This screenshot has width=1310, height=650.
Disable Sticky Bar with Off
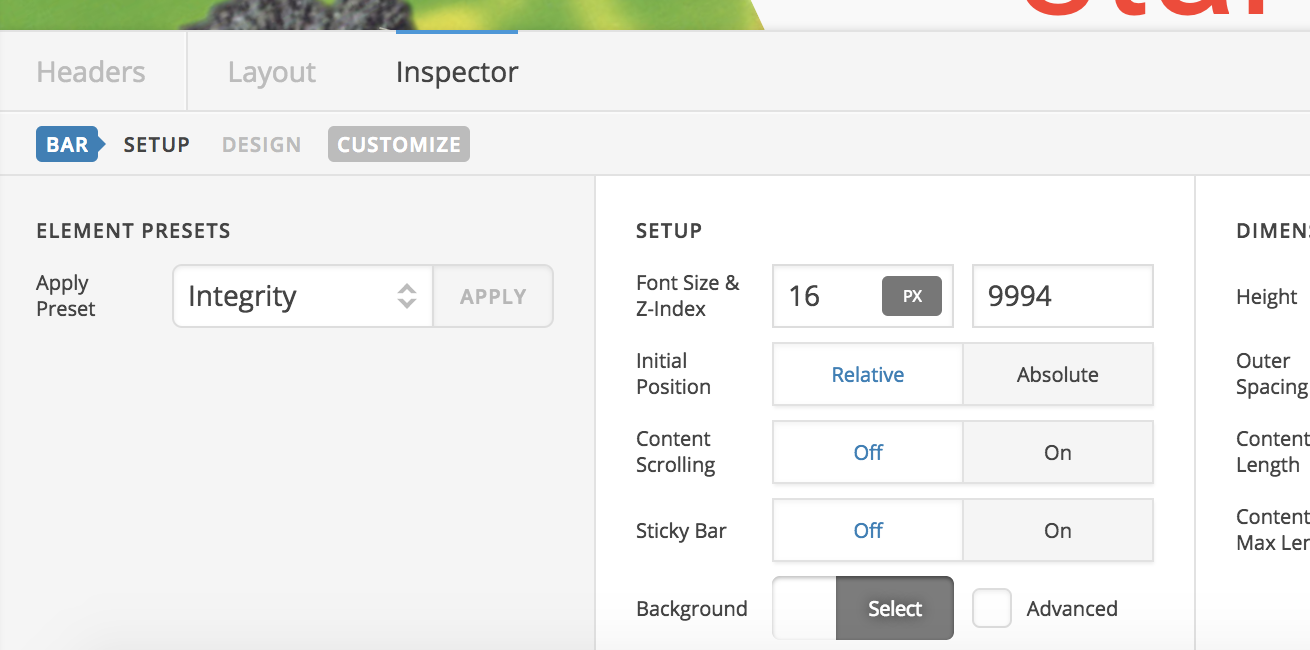point(867,531)
